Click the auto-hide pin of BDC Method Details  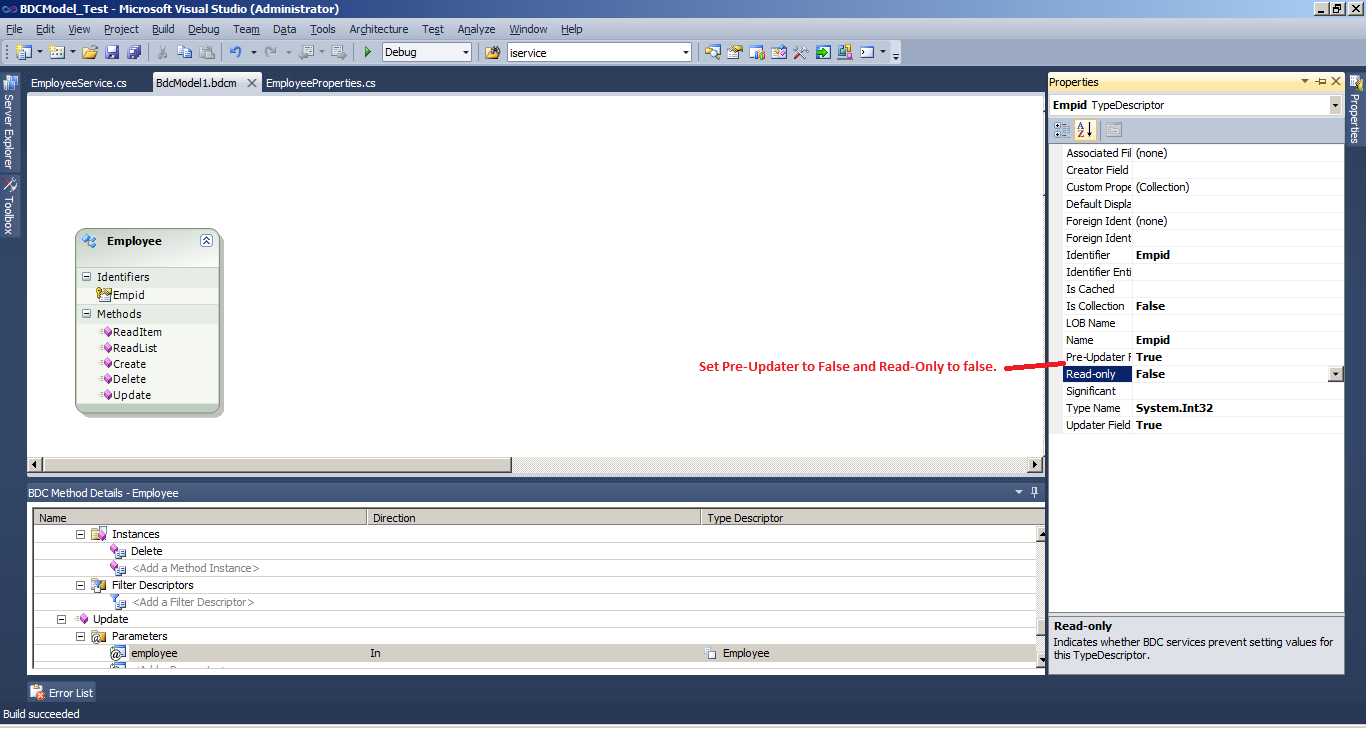pyautogui.click(x=1035, y=492)
